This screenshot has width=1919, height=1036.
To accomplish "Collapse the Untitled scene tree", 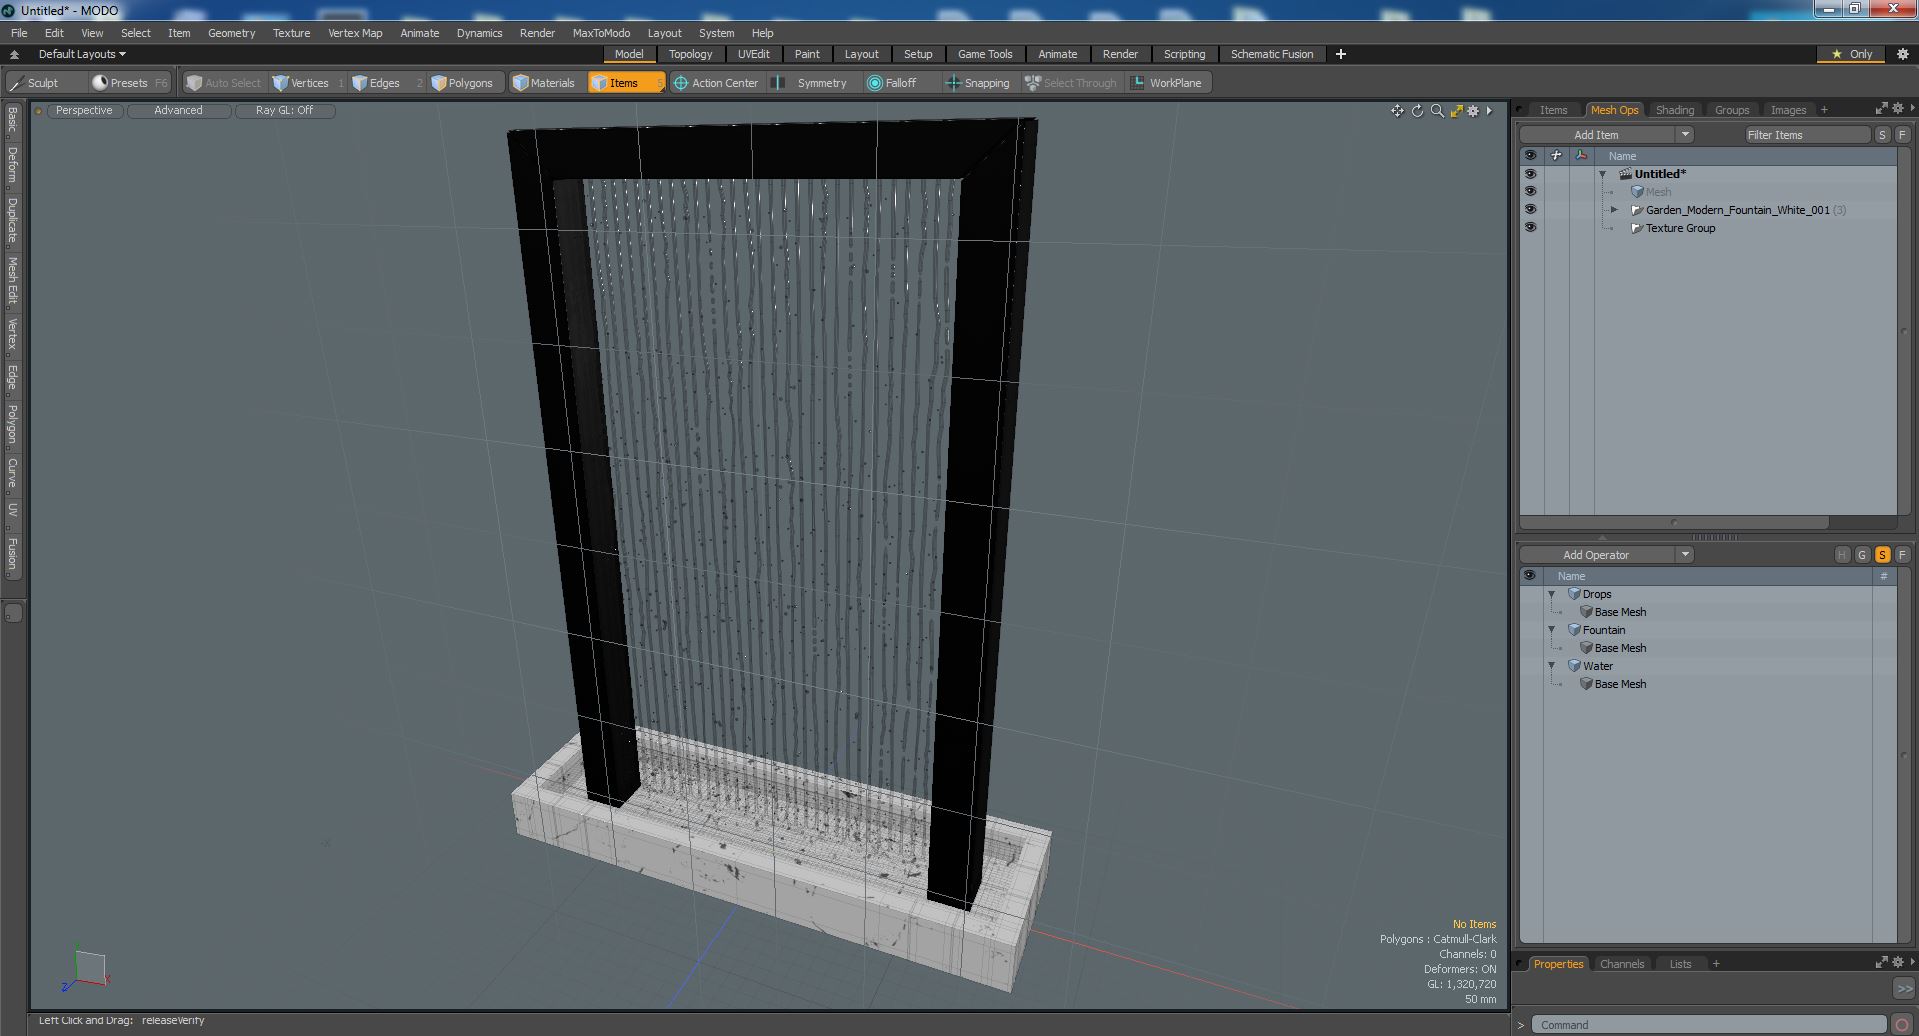I will click(1603, 174).
